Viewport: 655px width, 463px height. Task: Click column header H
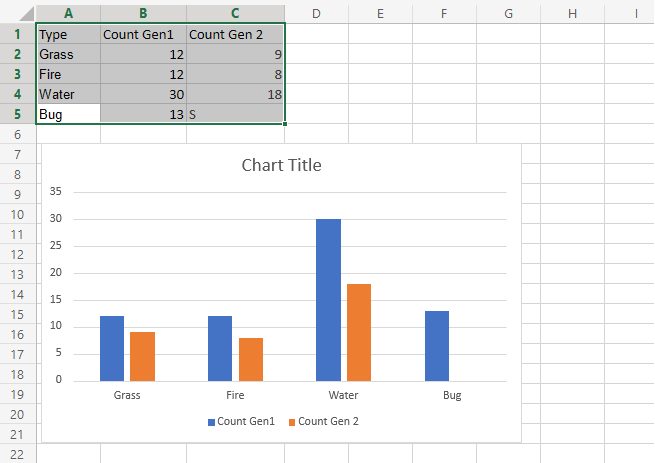pyautogui.click(x=572, y=12)
